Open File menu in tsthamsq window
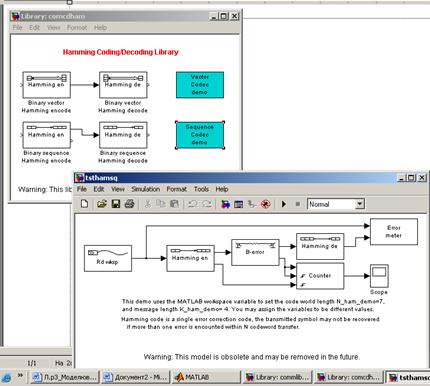Screen dimensions: 430x386 click(82, 189)
